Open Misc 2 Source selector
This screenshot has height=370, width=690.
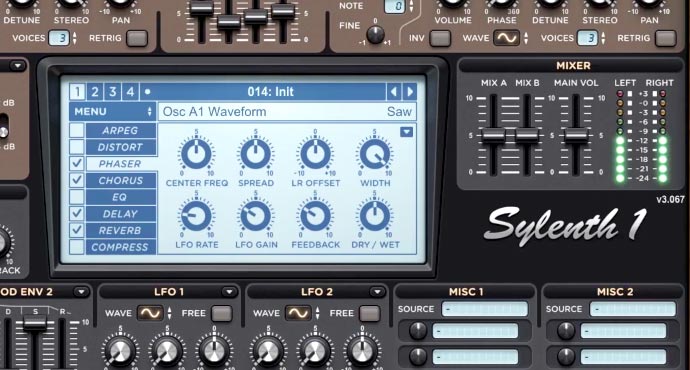pos(632,309)
